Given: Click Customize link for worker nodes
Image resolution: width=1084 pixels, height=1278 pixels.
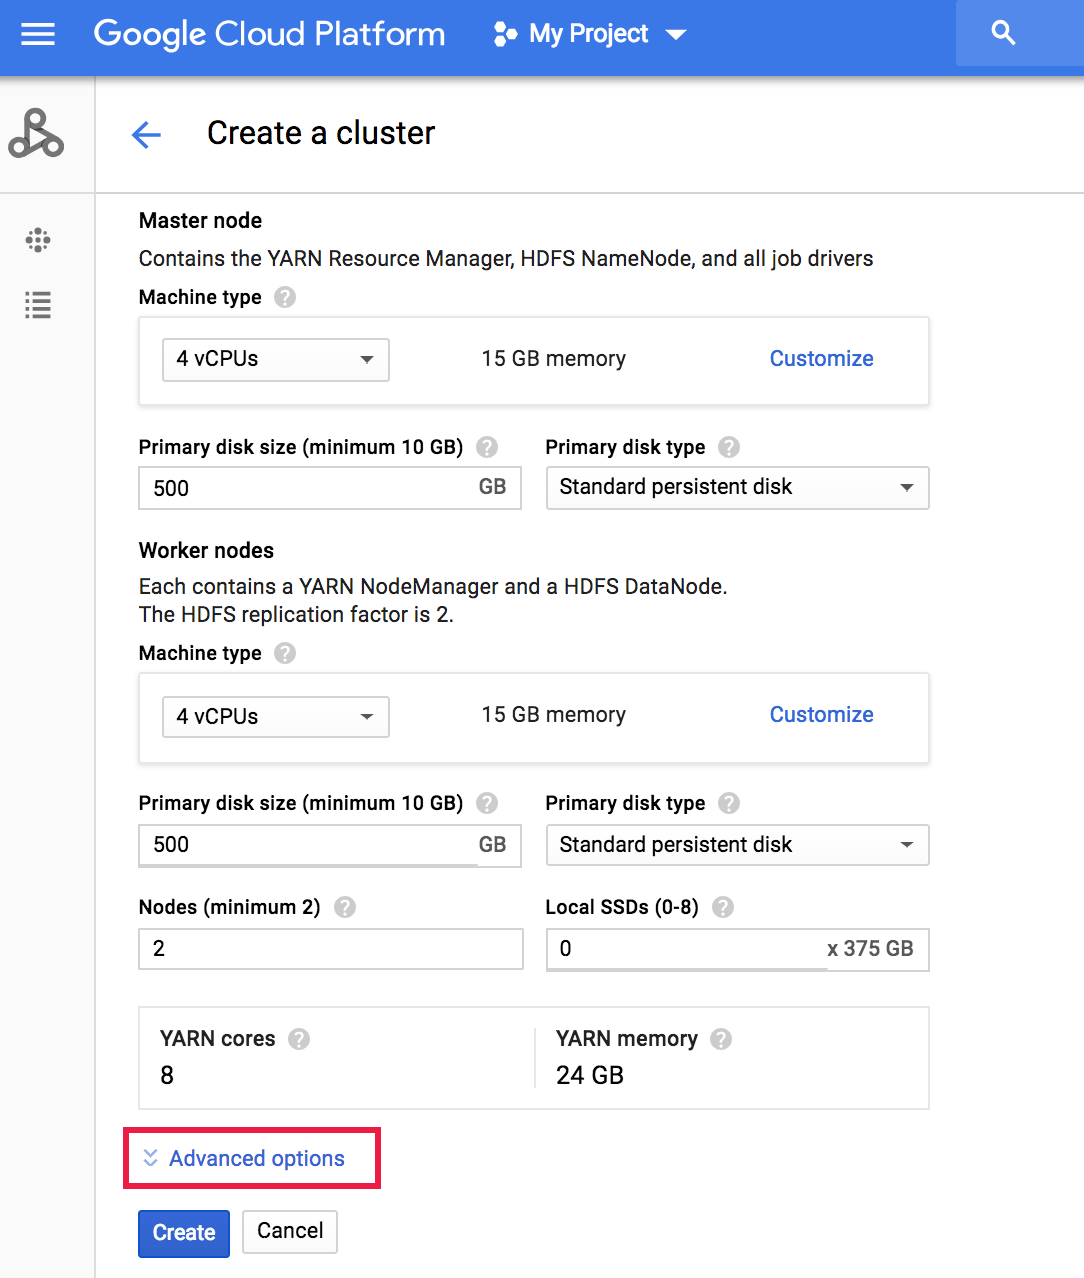Looking at the screenshot, I should point(821,714).
